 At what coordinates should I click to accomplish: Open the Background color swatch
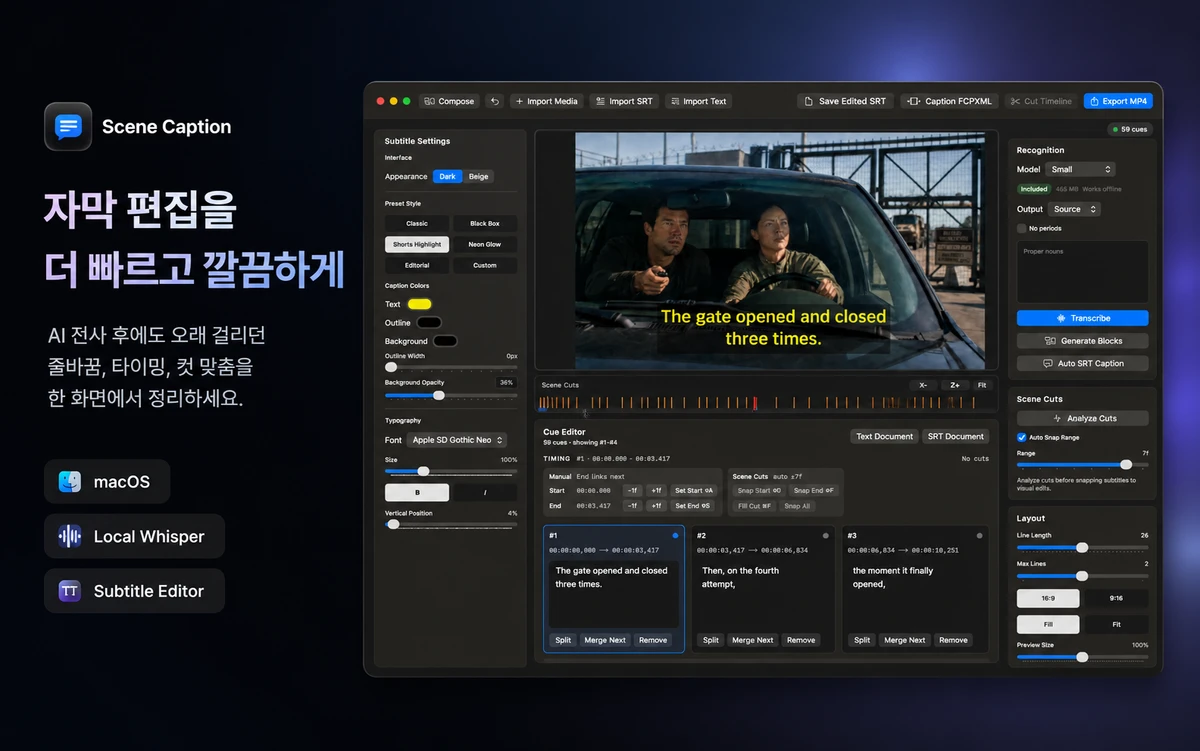point(445,341)
